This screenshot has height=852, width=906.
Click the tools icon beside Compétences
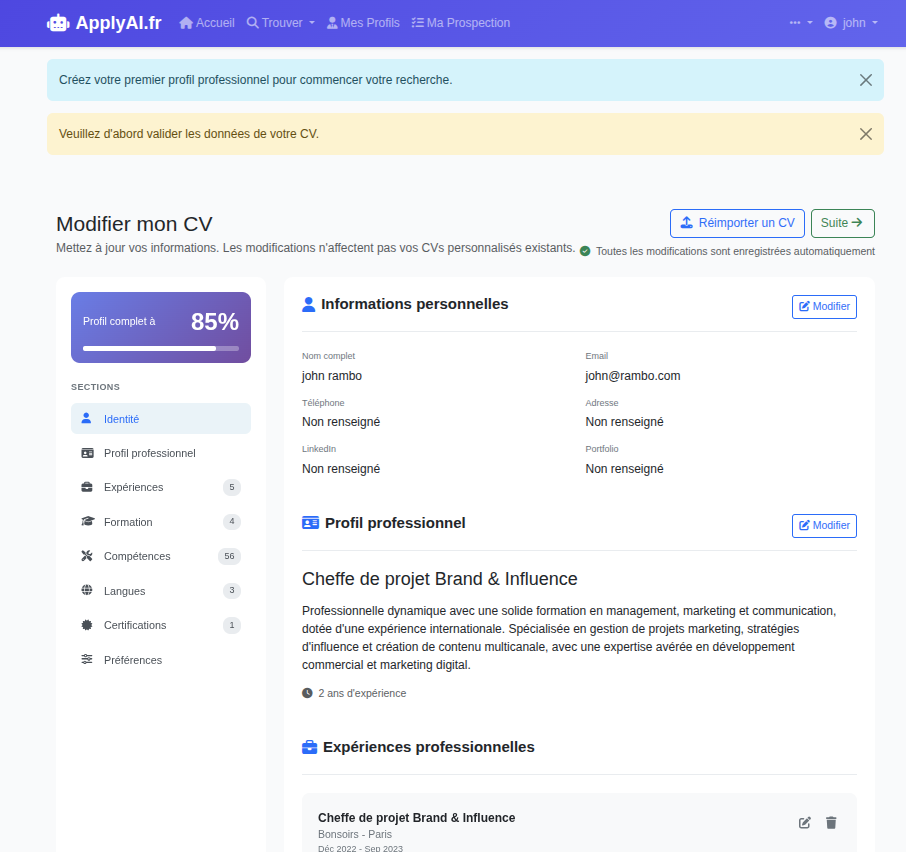pyautogui.click(x=86, y=556)
